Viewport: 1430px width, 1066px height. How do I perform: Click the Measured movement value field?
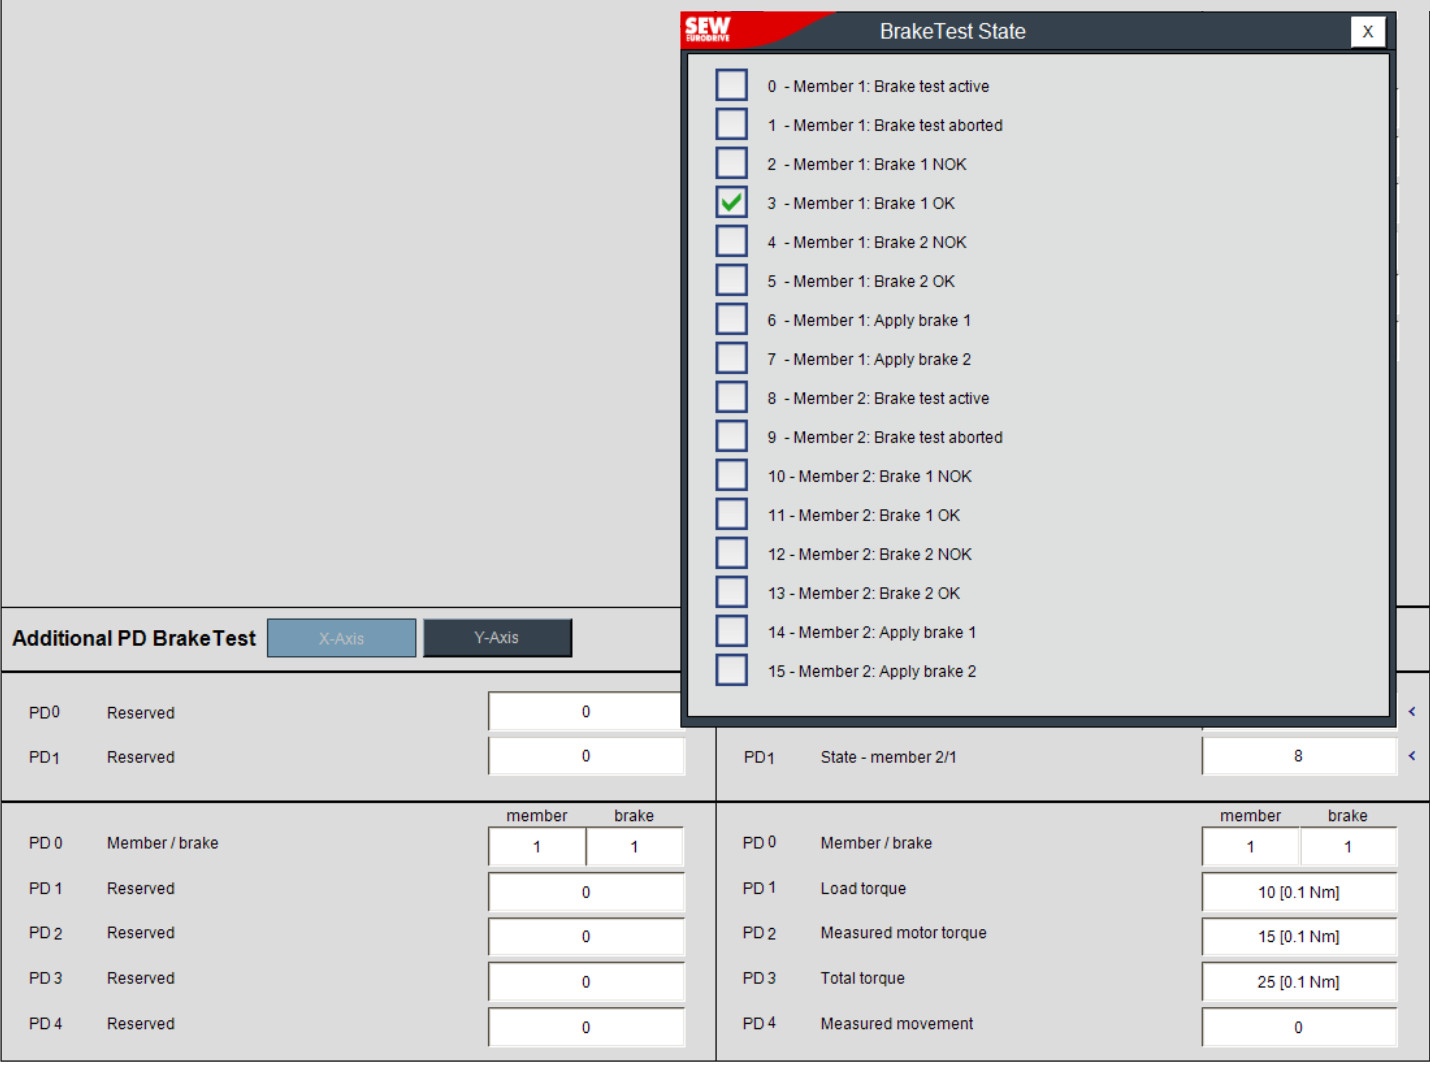pyautogui.click(x=1298, y=1027)
